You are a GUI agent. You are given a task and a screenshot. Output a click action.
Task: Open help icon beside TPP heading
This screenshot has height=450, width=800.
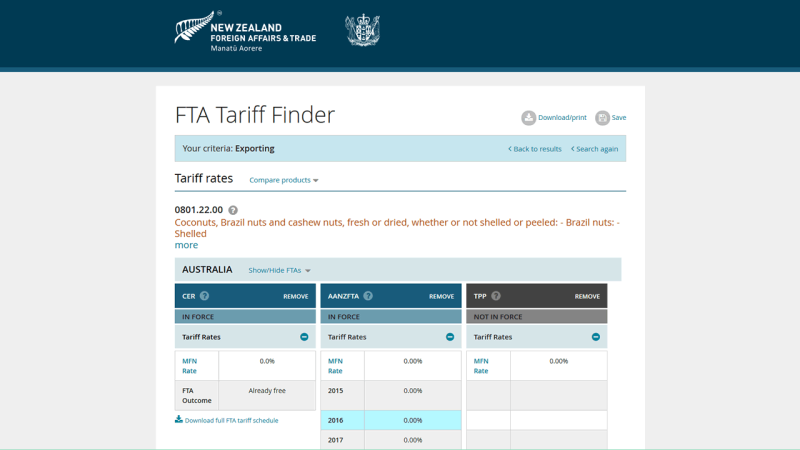click(496, 296)
